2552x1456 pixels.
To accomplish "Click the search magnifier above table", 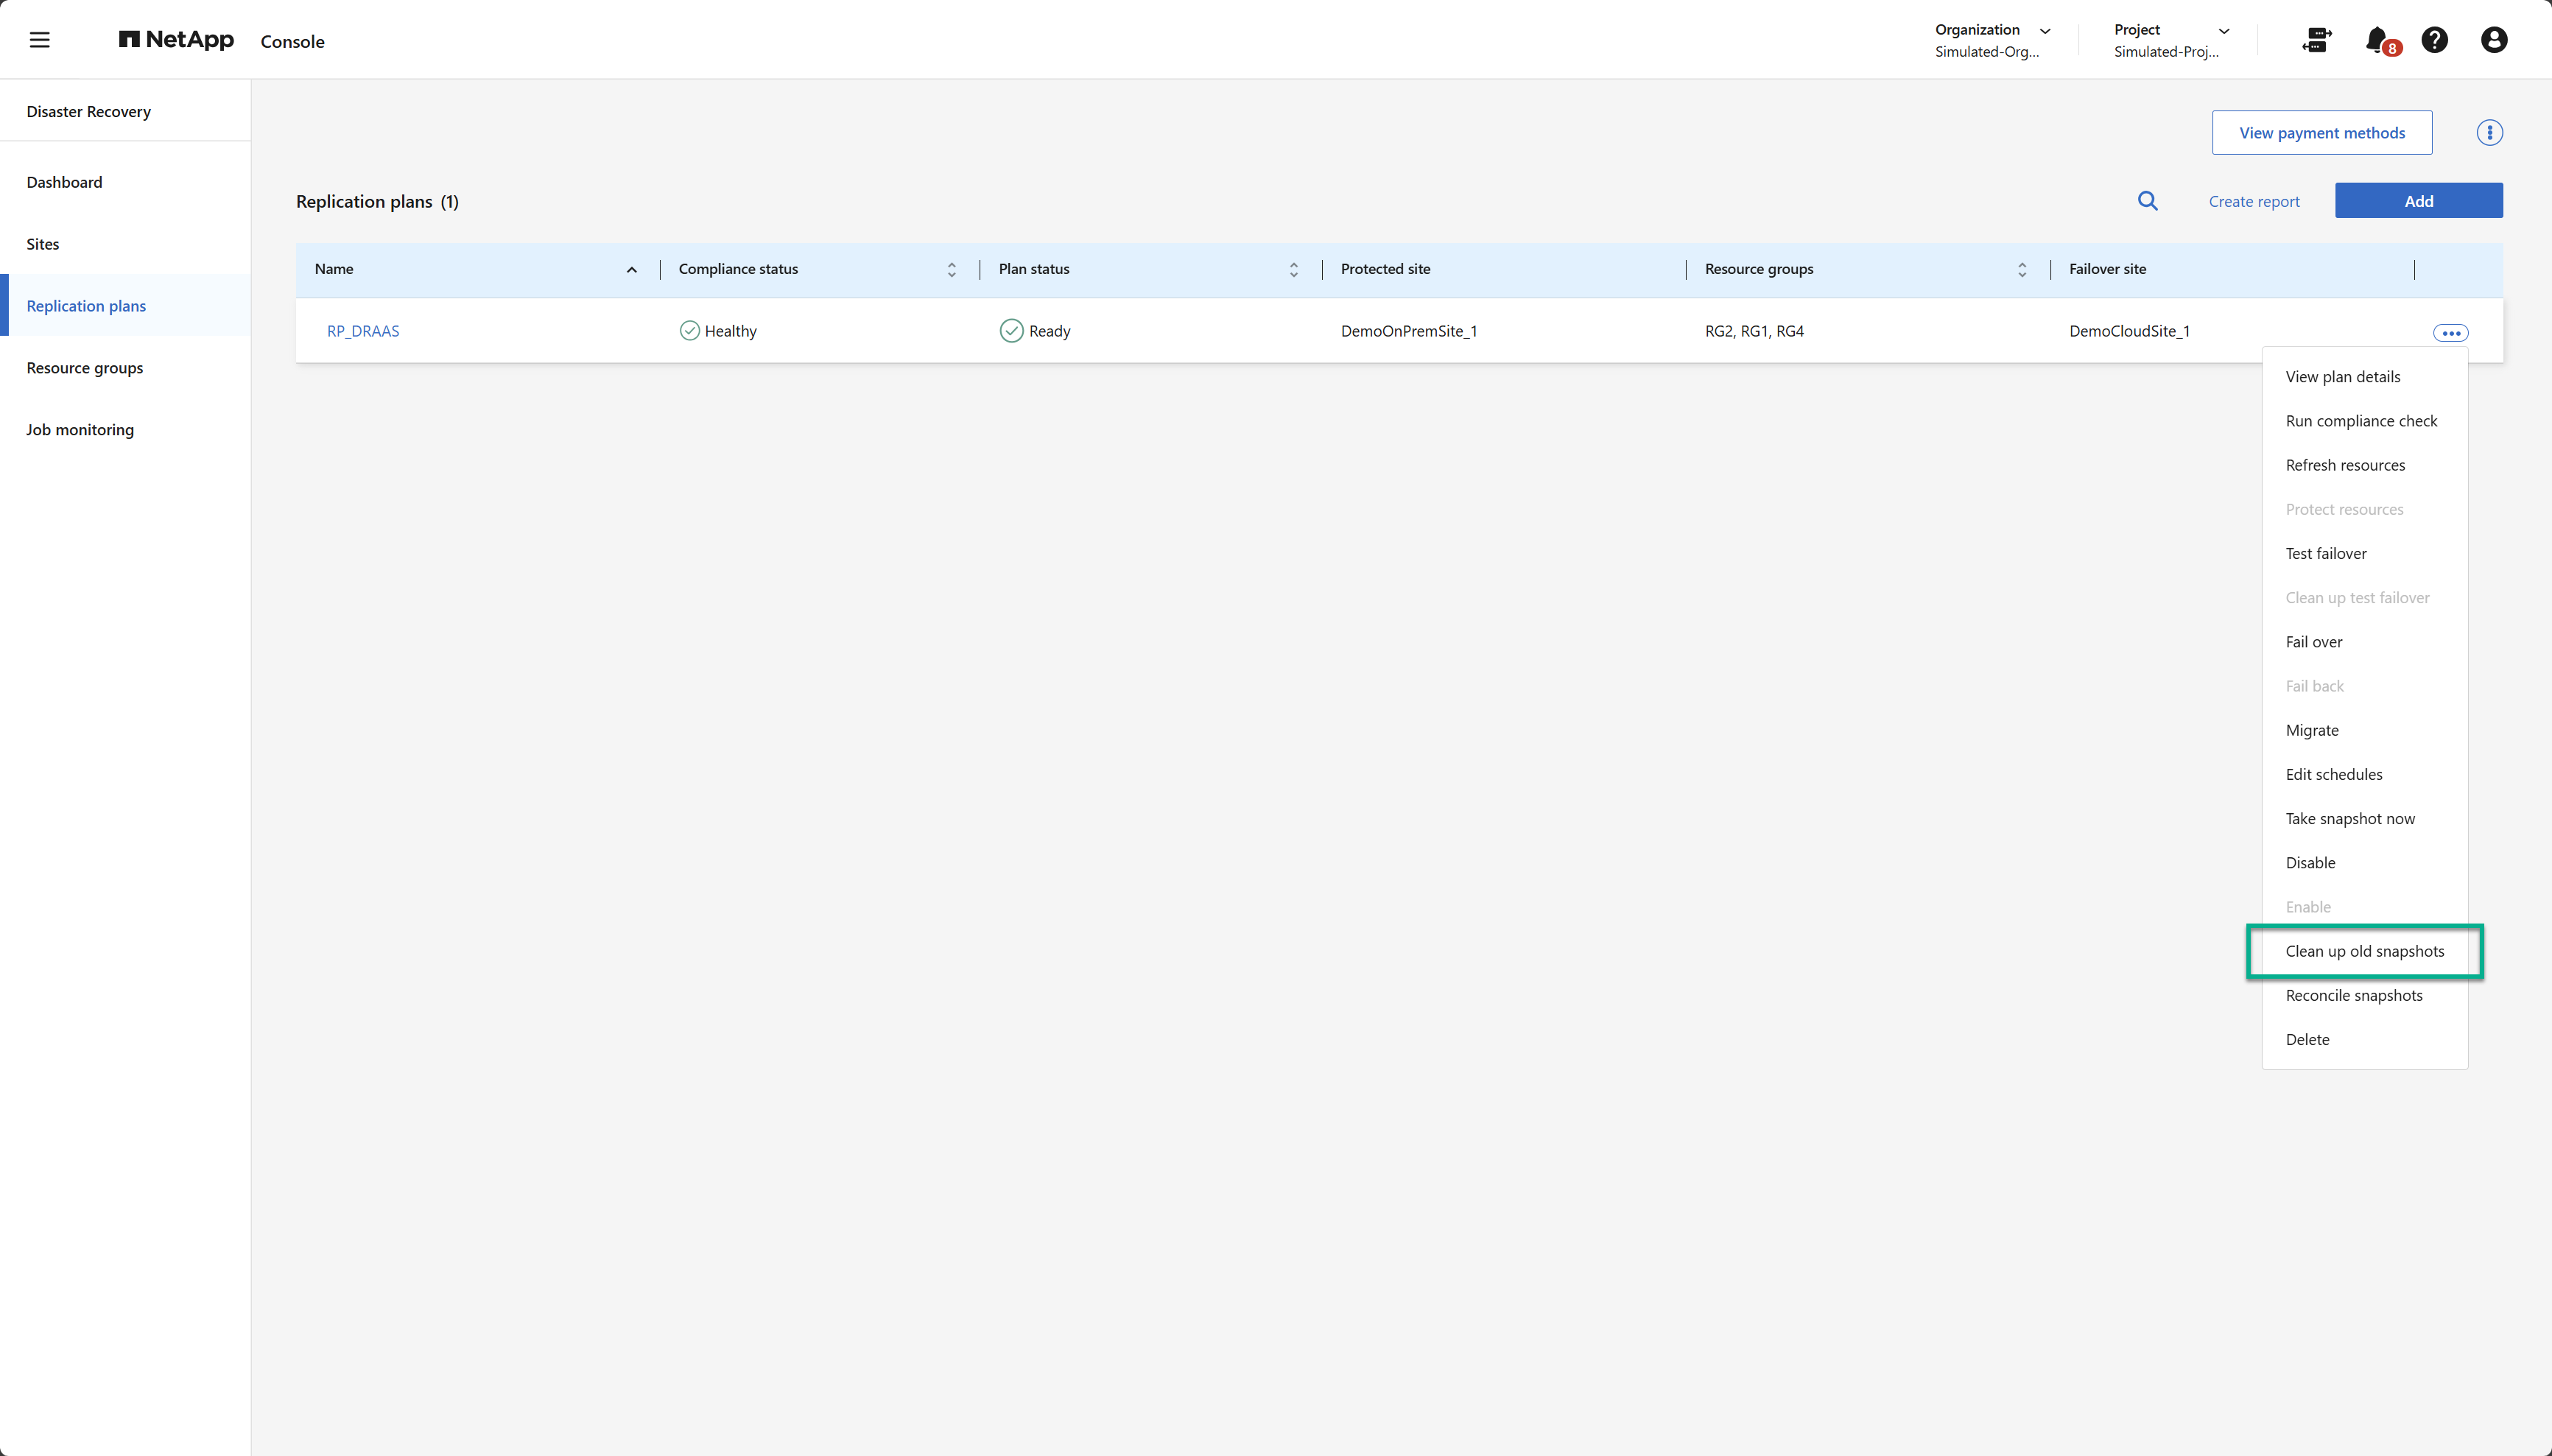I will pos(2147,201).
